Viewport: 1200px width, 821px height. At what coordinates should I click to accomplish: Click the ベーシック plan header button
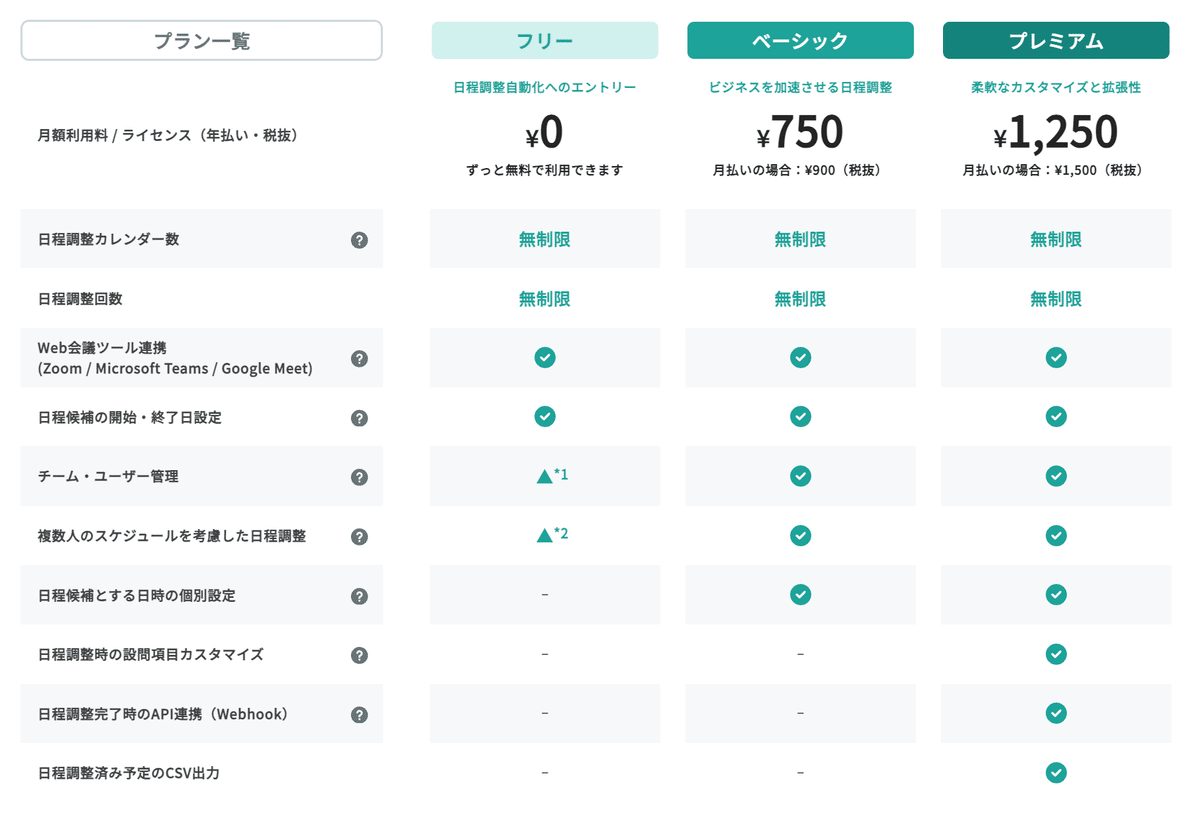point(800,40)
